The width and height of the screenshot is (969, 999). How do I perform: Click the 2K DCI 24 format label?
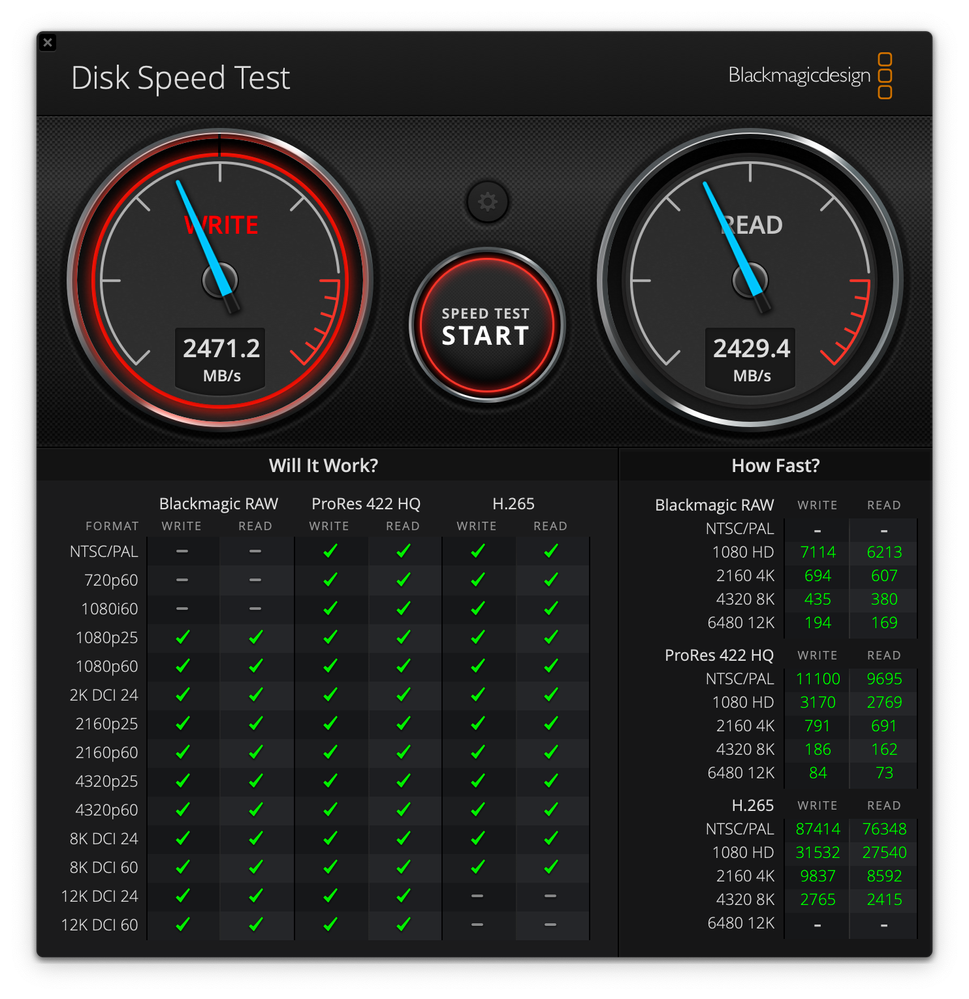click(x=104, y=695)
